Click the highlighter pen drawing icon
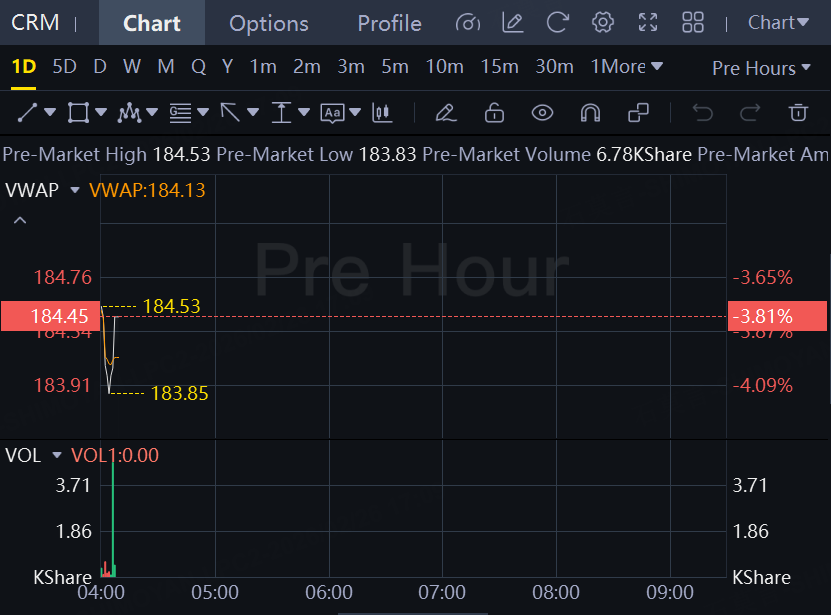 446,112
